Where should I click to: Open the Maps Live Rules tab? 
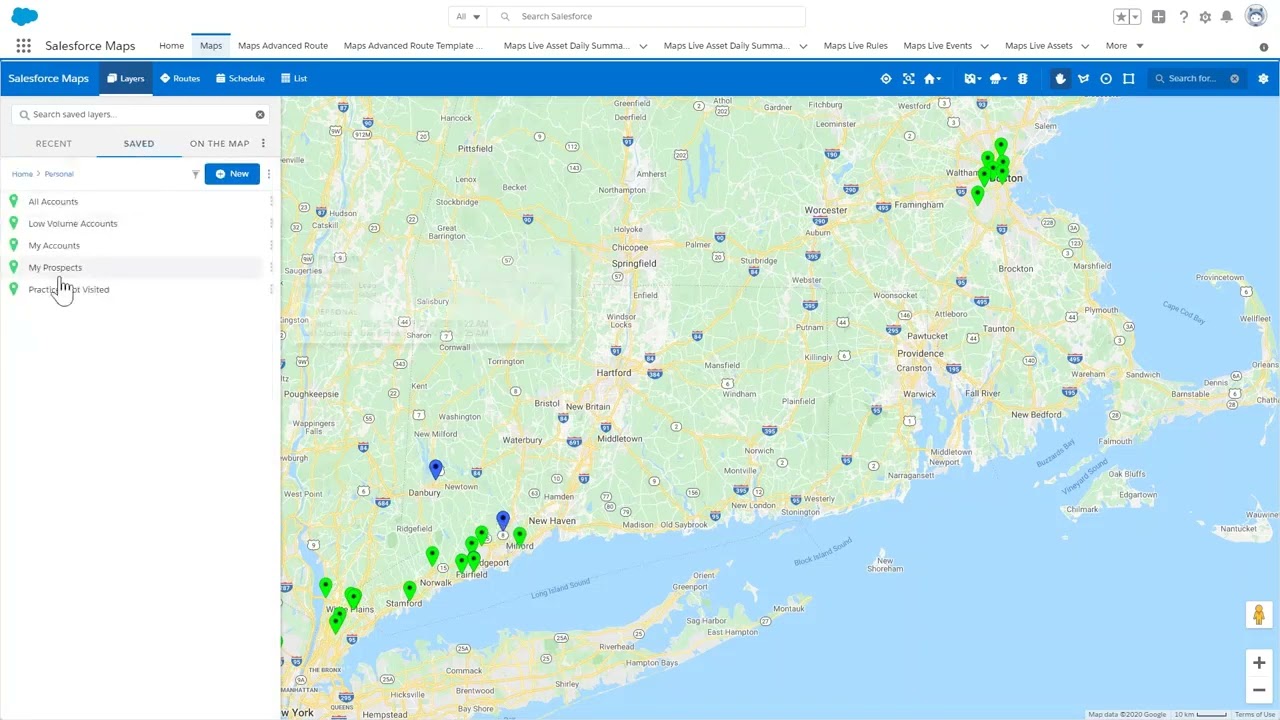tap(856, 46)
